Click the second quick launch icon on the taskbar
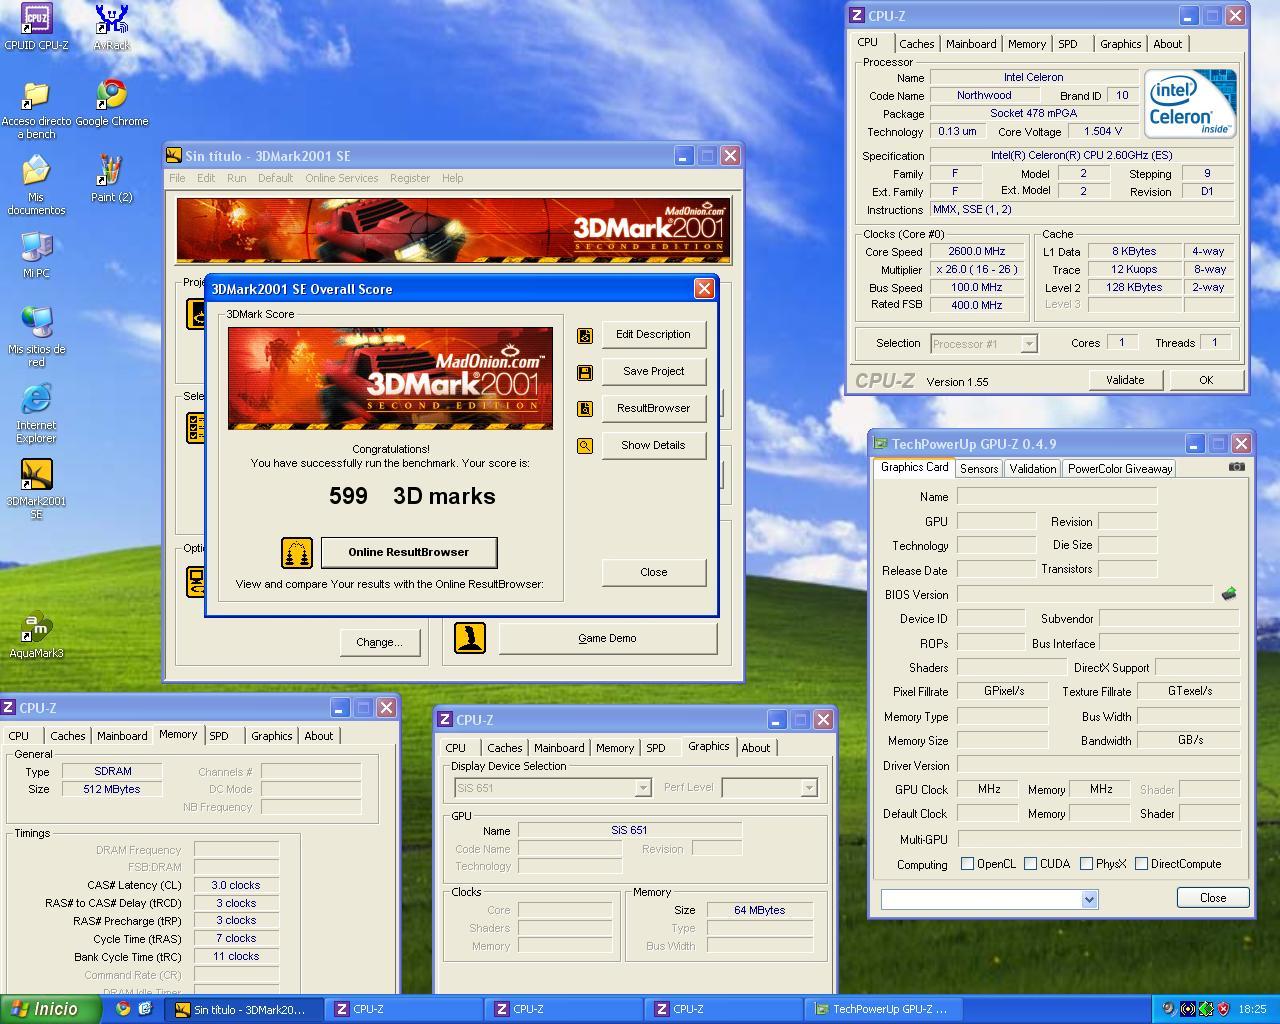This screenshot has width=1280, height=1024. click(145, 1009)
